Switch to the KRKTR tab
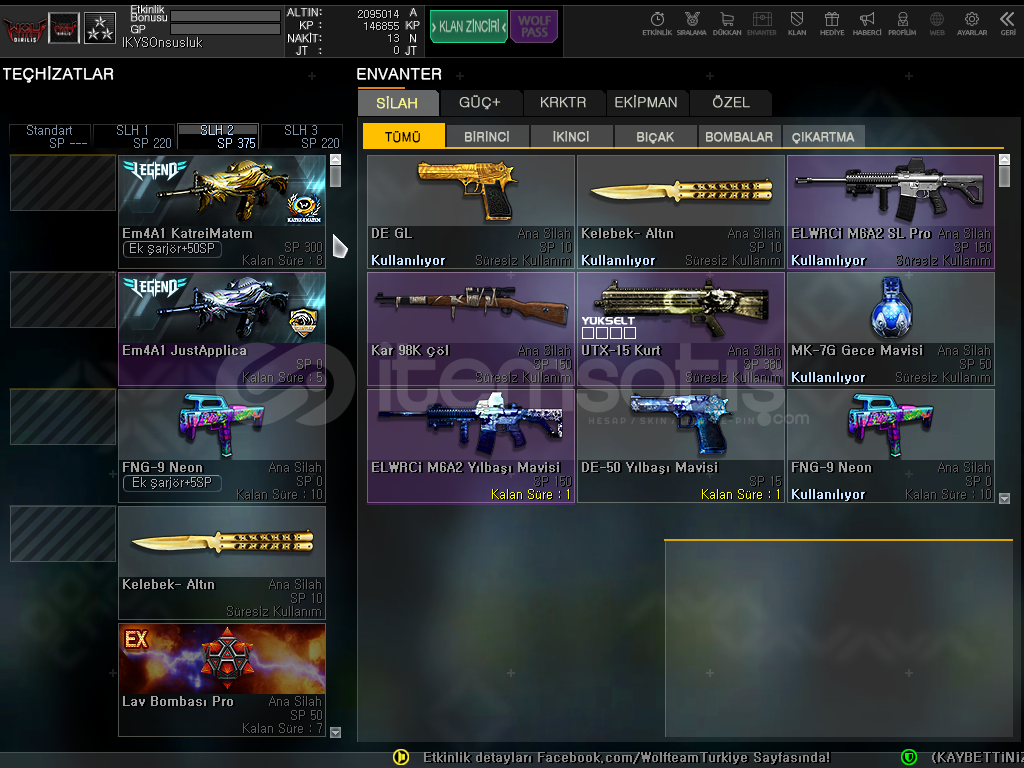 pyautogui.click(x=563, y=103)
